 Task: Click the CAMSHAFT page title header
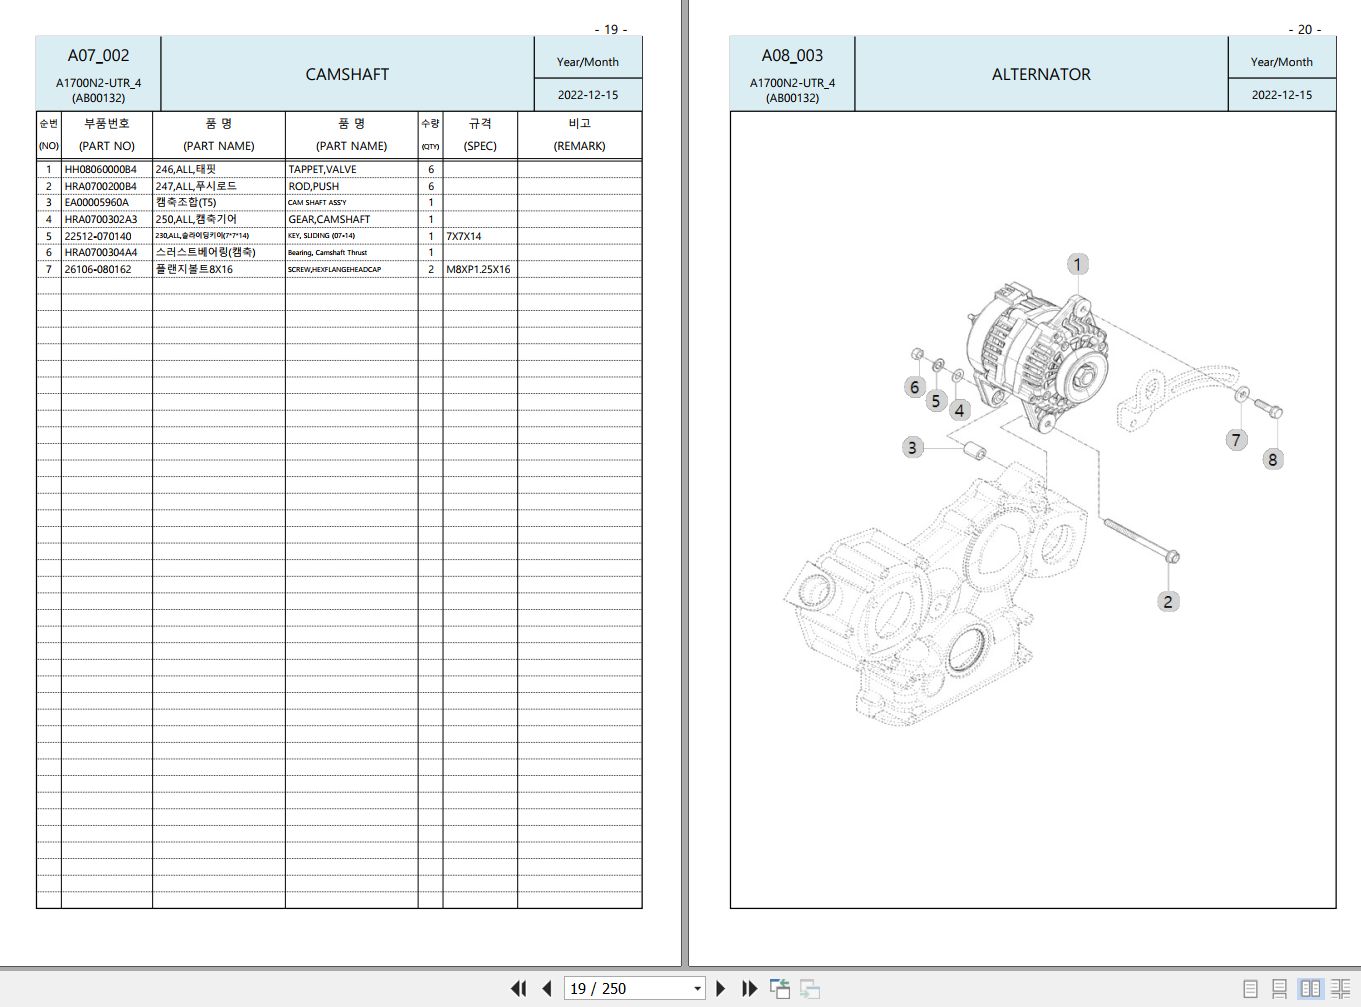[x=347, y=74]
